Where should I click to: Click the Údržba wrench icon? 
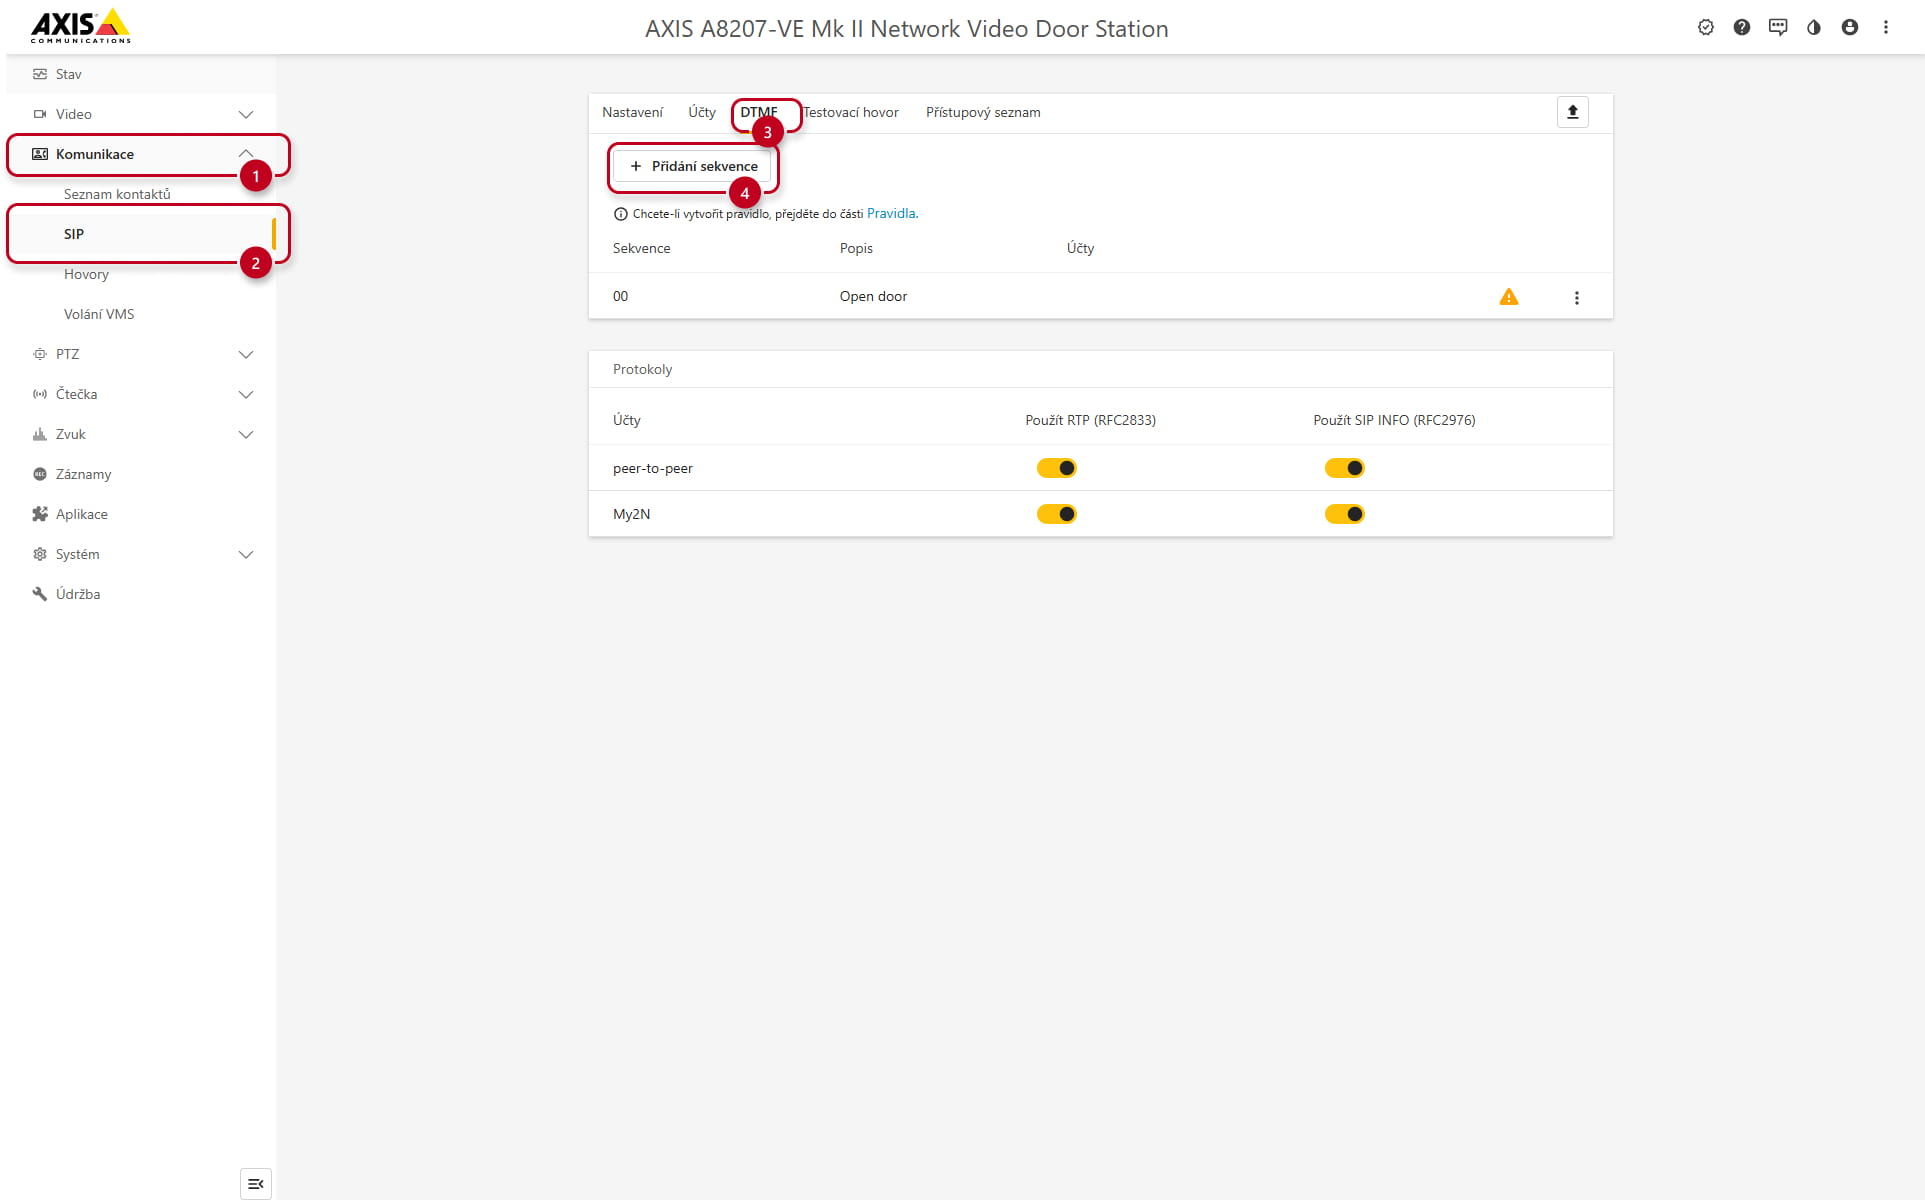(x=40, y=594)
